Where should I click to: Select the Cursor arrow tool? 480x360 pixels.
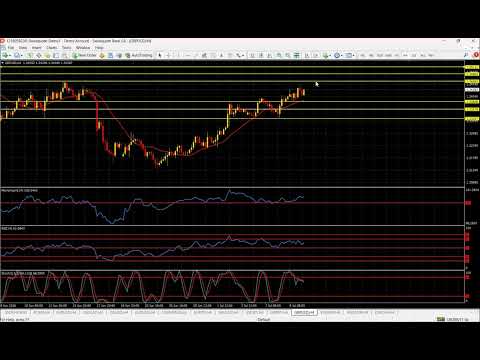coord(160,55)
